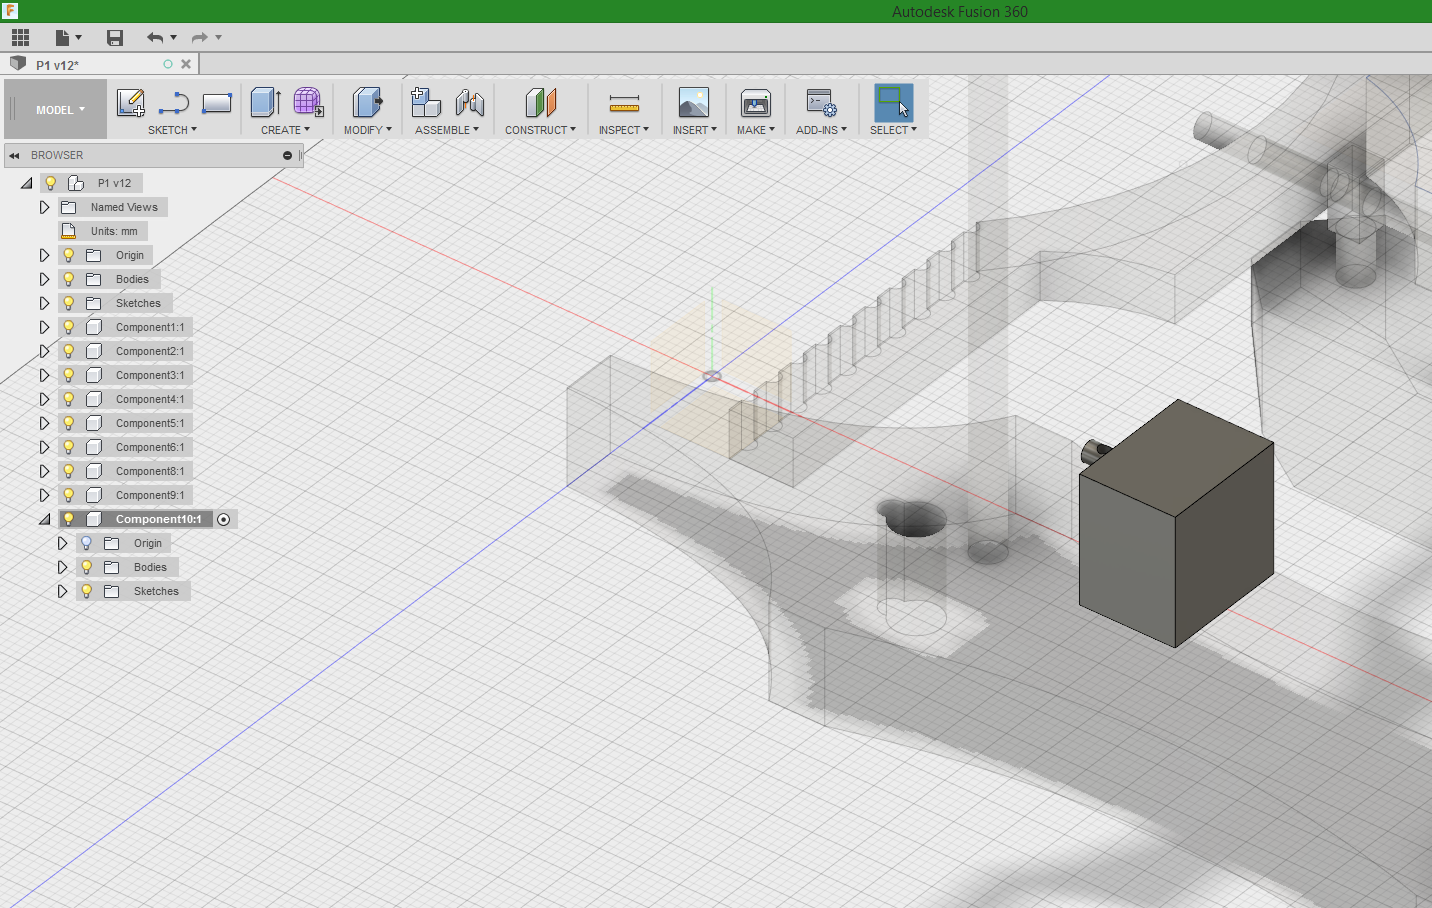
Task: Start Create Sketch tool
Action: click(x=131, y=102)
